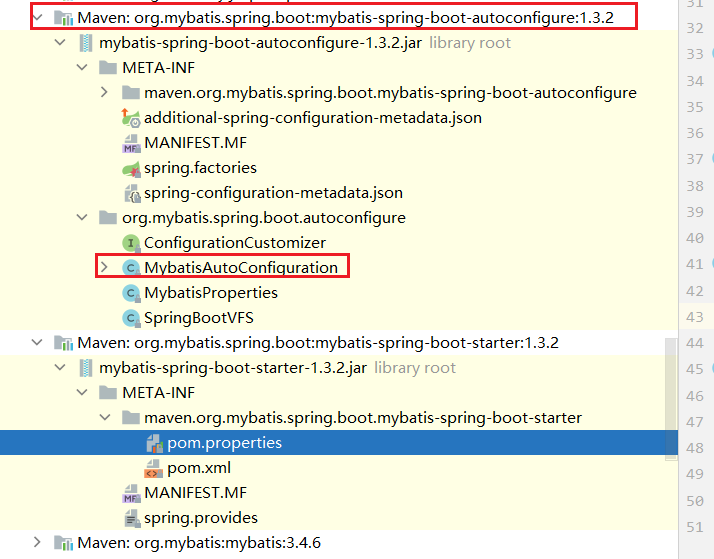The height and width of the screenshot is (559, 714).
Task: Click the spring.provides file icon
Action: [x=132, y=518]
